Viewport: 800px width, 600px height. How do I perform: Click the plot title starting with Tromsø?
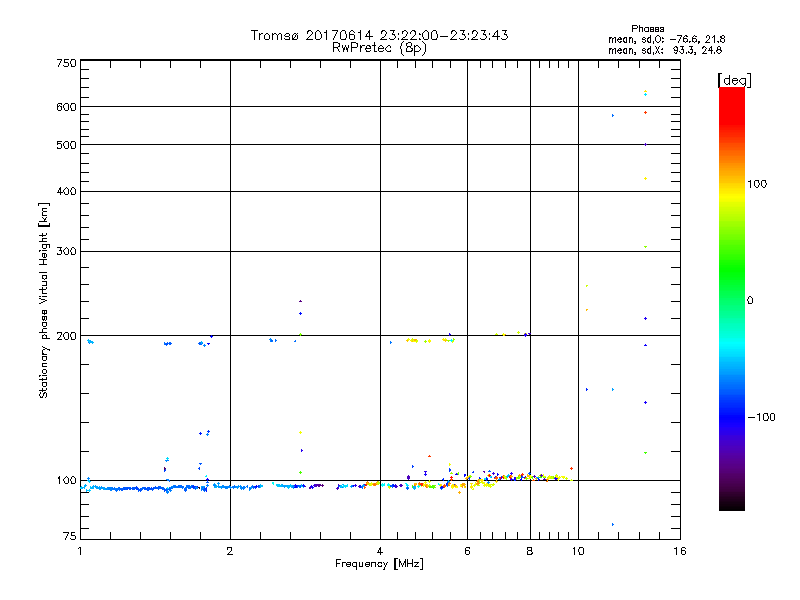(379, 35)
